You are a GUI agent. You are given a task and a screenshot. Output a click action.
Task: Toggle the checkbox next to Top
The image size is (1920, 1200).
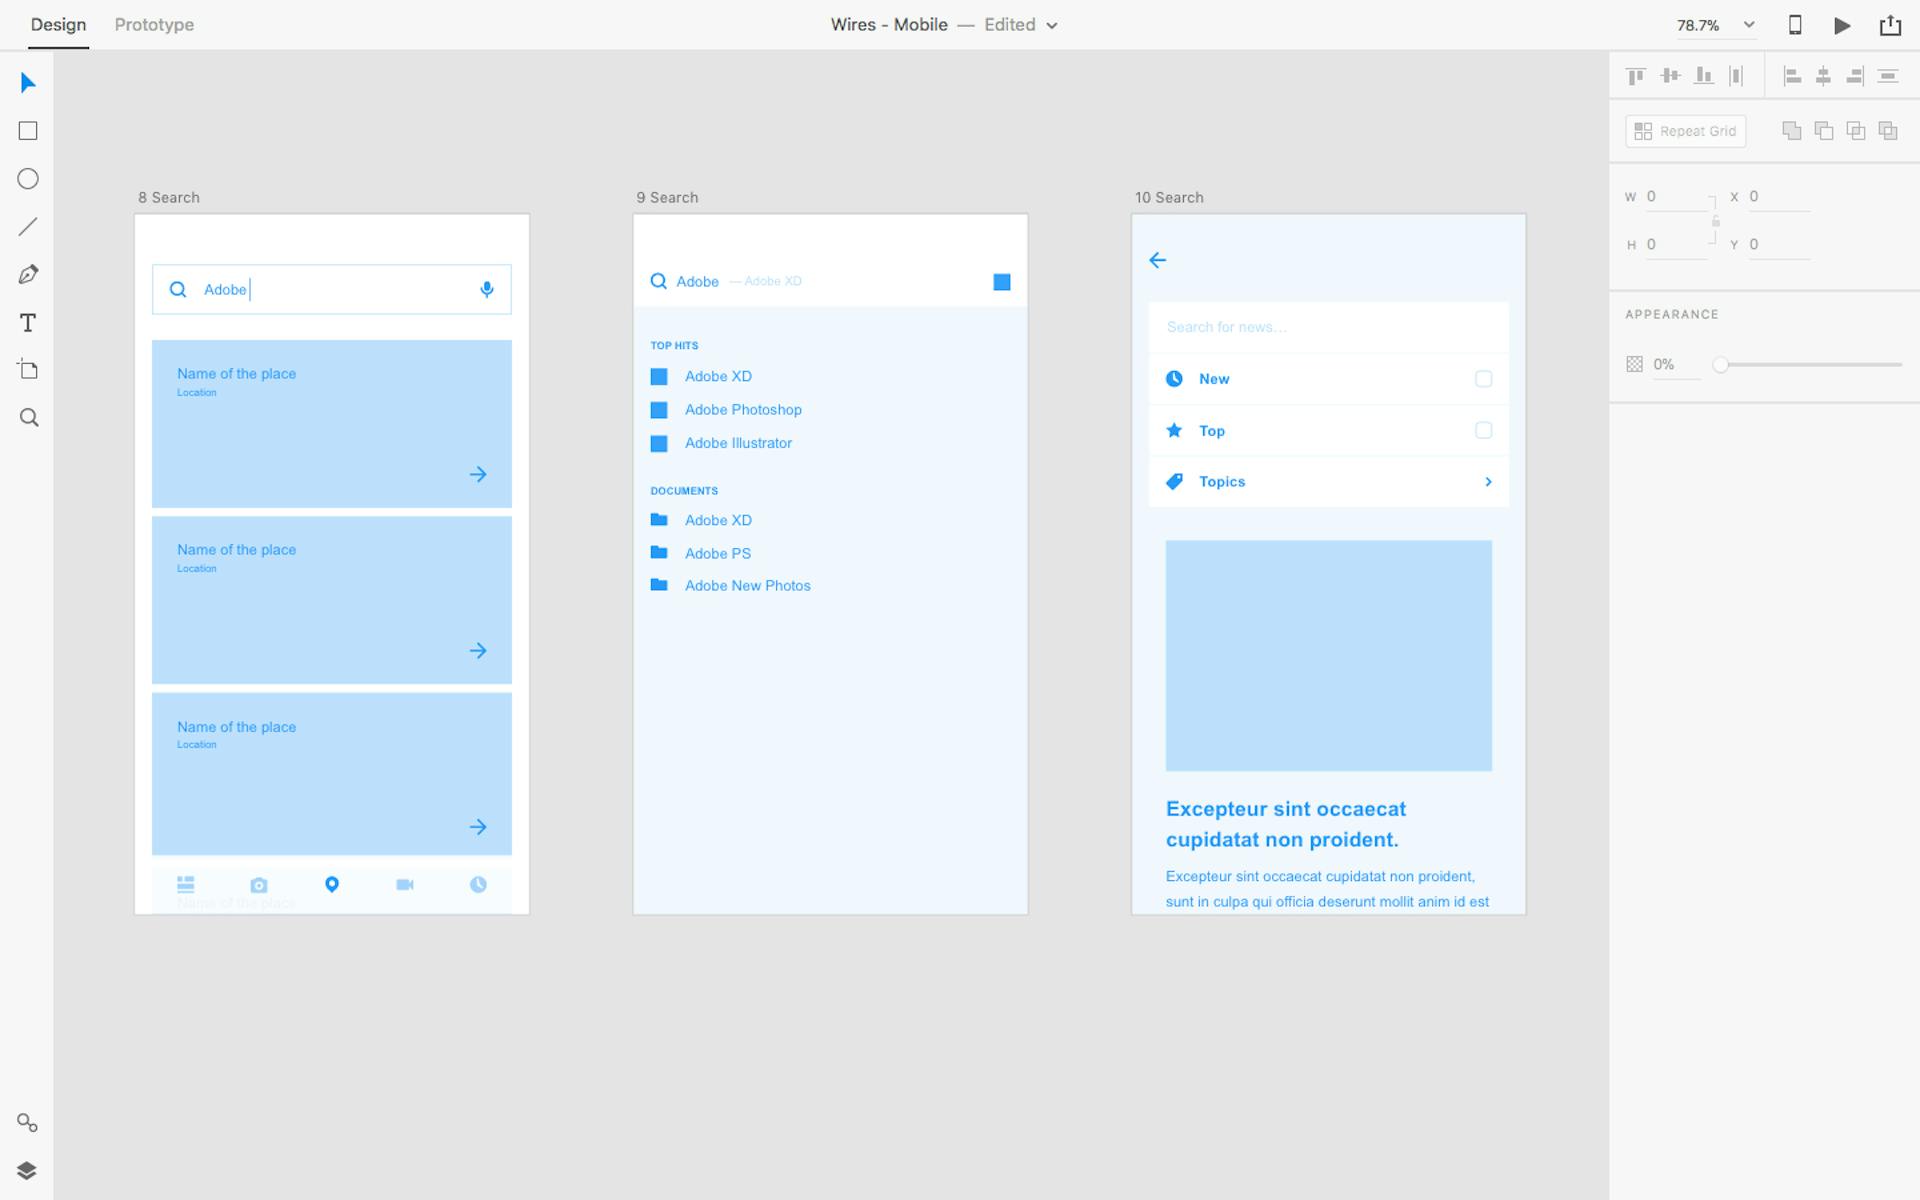click(1483, 431)
